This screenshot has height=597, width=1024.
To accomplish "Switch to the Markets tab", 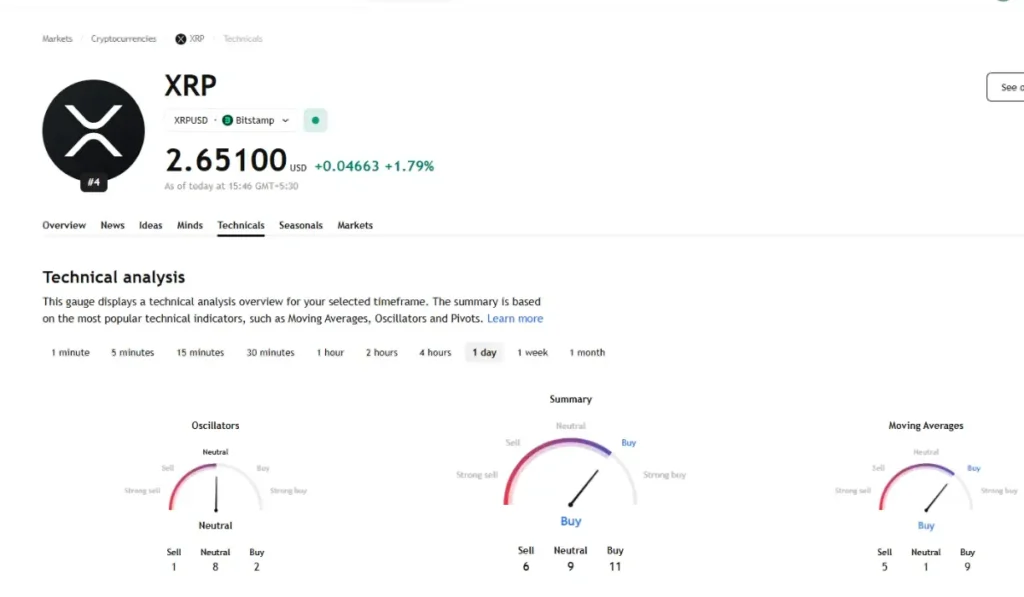I will pyautogui.click(x=355, y=225).
